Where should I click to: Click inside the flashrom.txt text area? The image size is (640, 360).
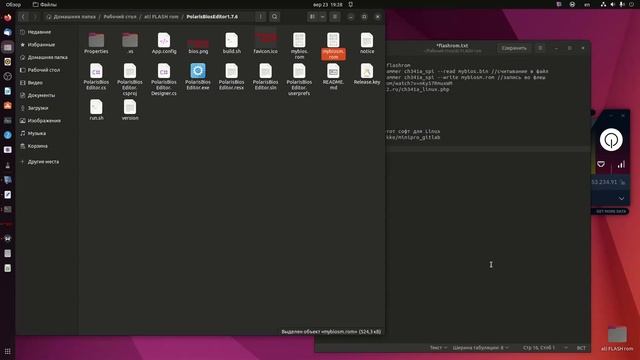488,245
